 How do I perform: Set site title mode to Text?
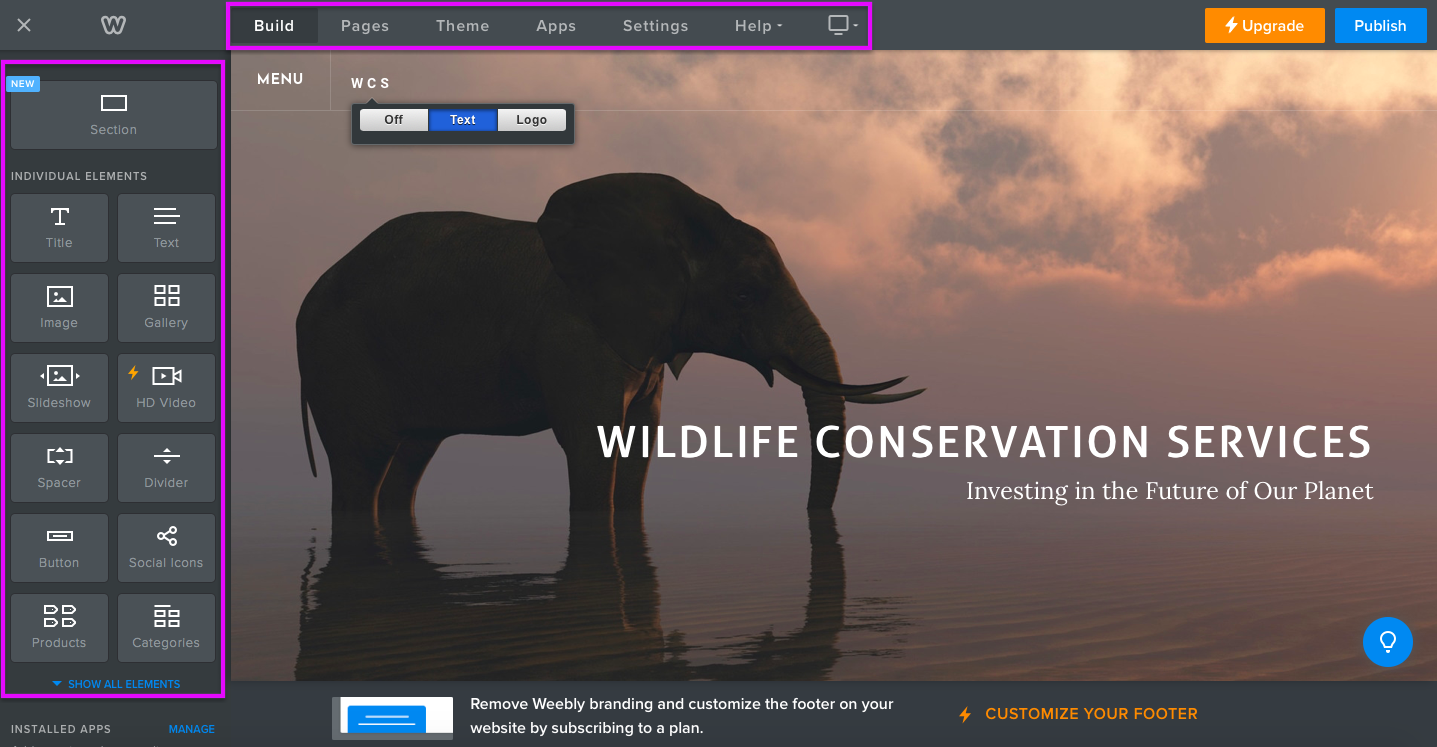(x=463, y=120)
